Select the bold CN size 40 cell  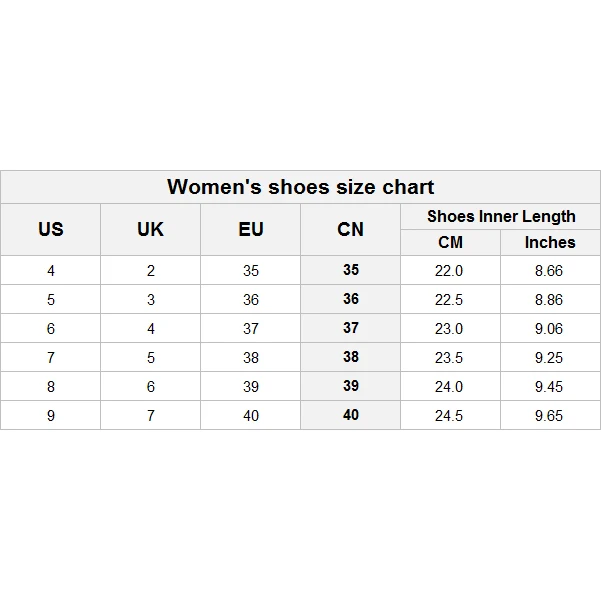click(x=350, y=415)
